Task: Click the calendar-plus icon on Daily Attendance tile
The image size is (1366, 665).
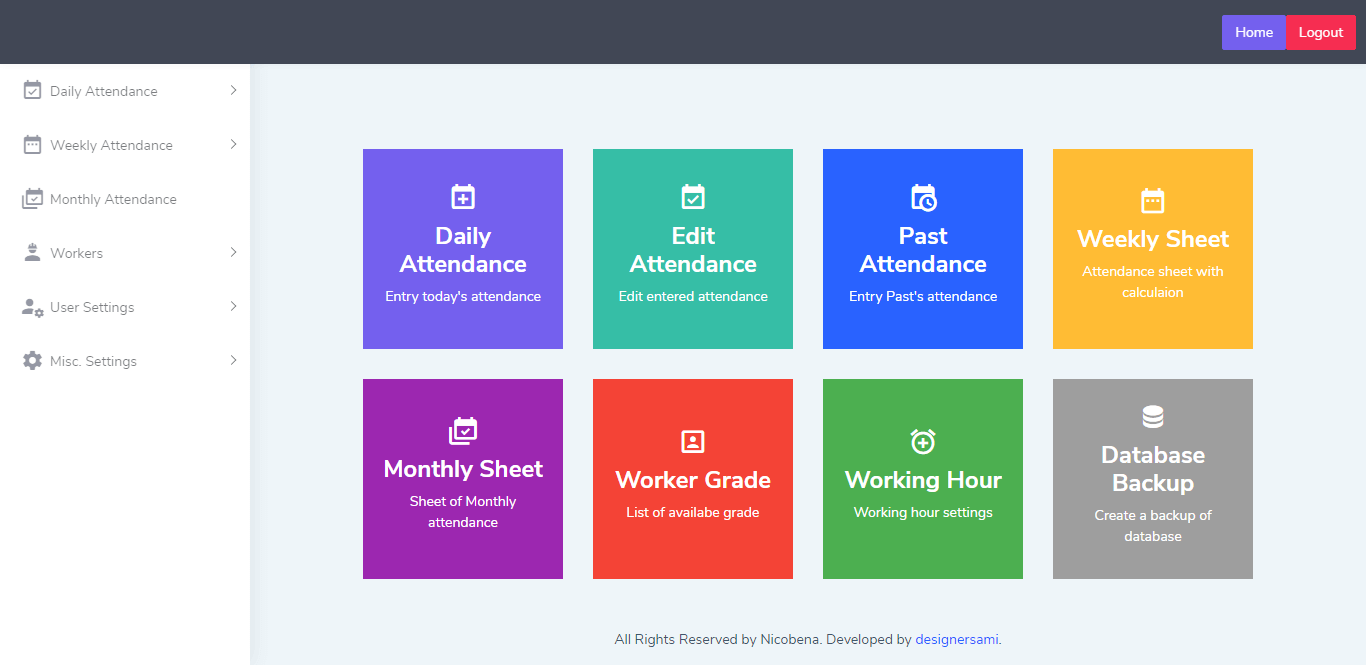Action: tap(463, 197)
